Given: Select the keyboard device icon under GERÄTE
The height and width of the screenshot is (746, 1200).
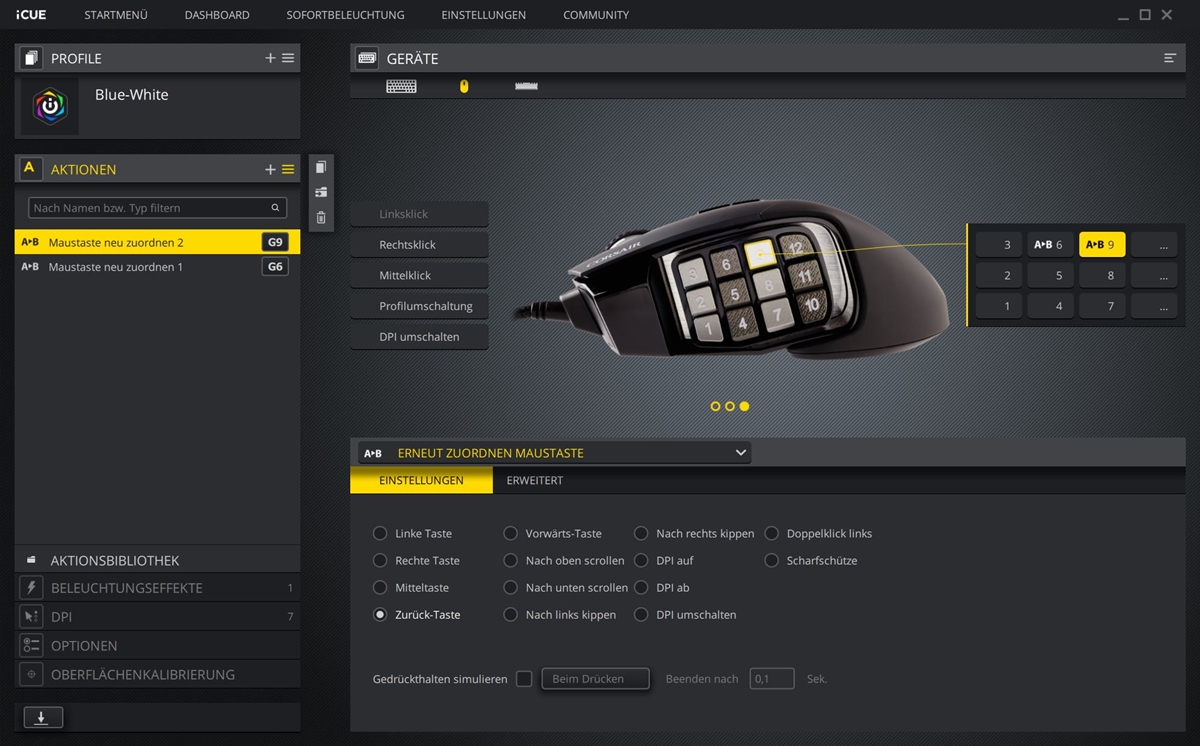Looking at the screenshot, I should pyautogui.click(x=401, y=86).
